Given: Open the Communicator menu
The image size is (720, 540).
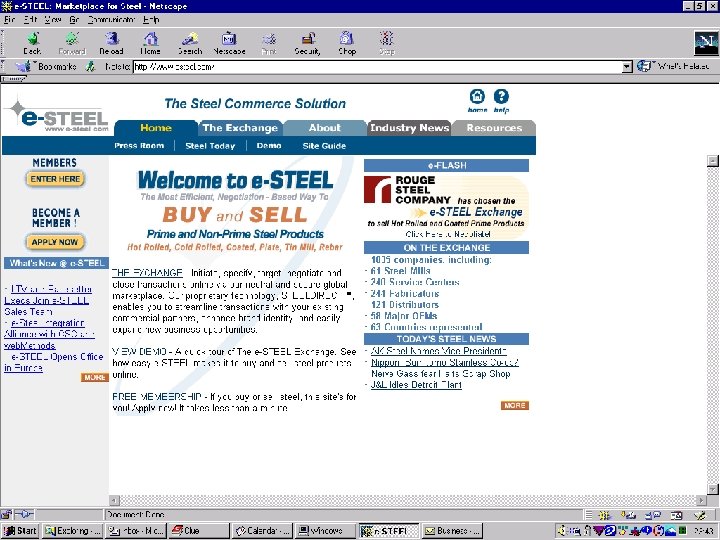Looking at the screenshot, I should (x=111, y=20).
